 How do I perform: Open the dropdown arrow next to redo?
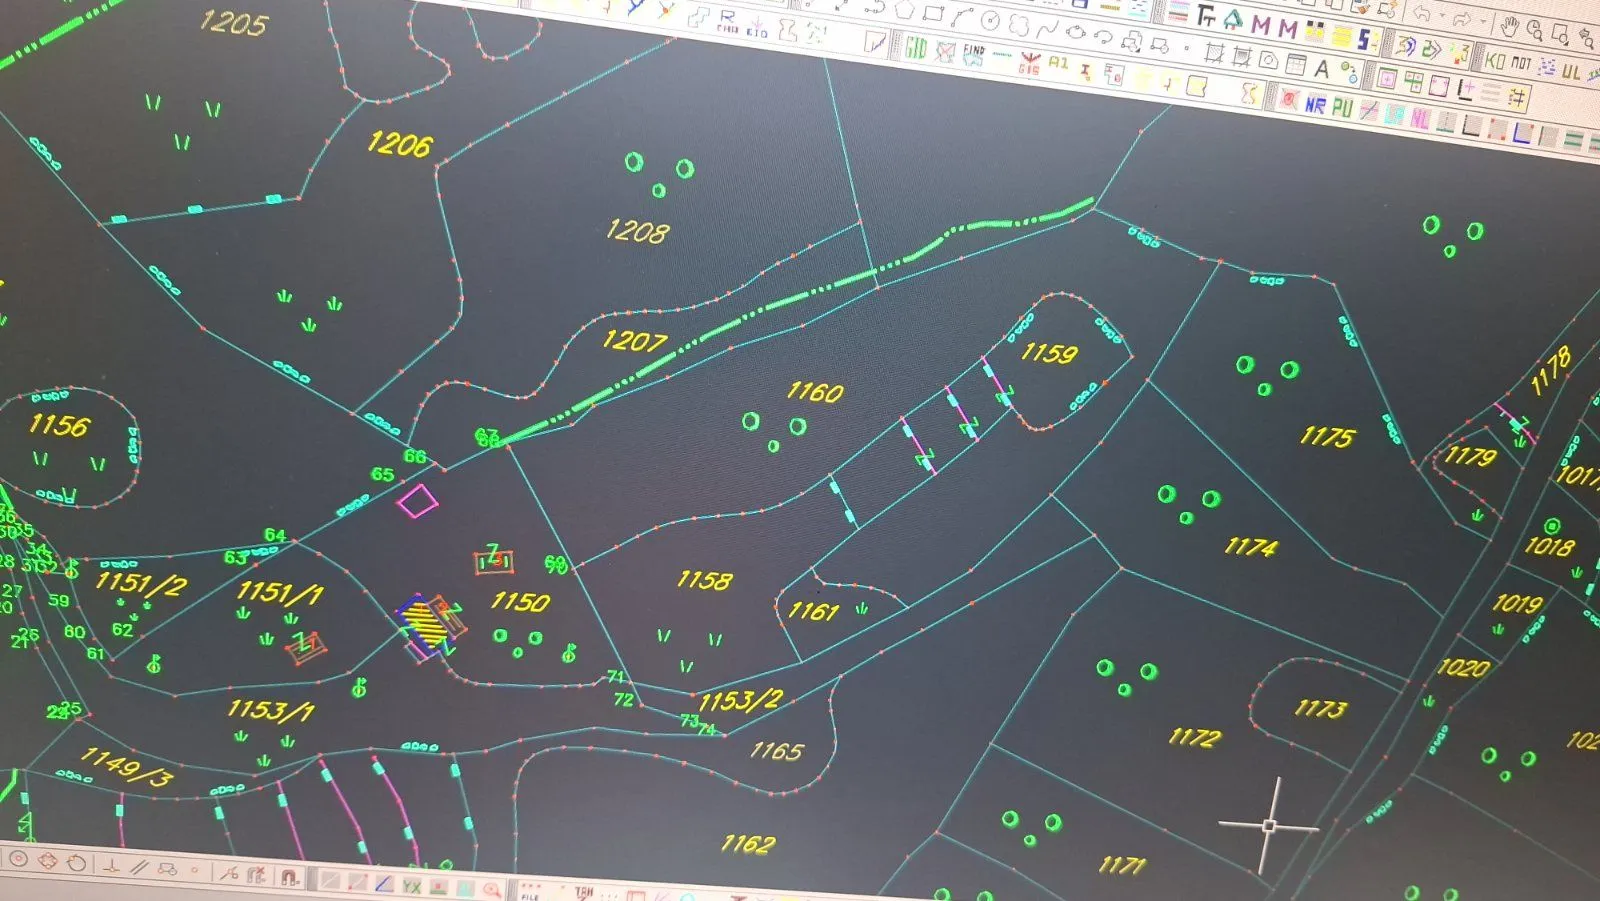tap(1483, 21)
